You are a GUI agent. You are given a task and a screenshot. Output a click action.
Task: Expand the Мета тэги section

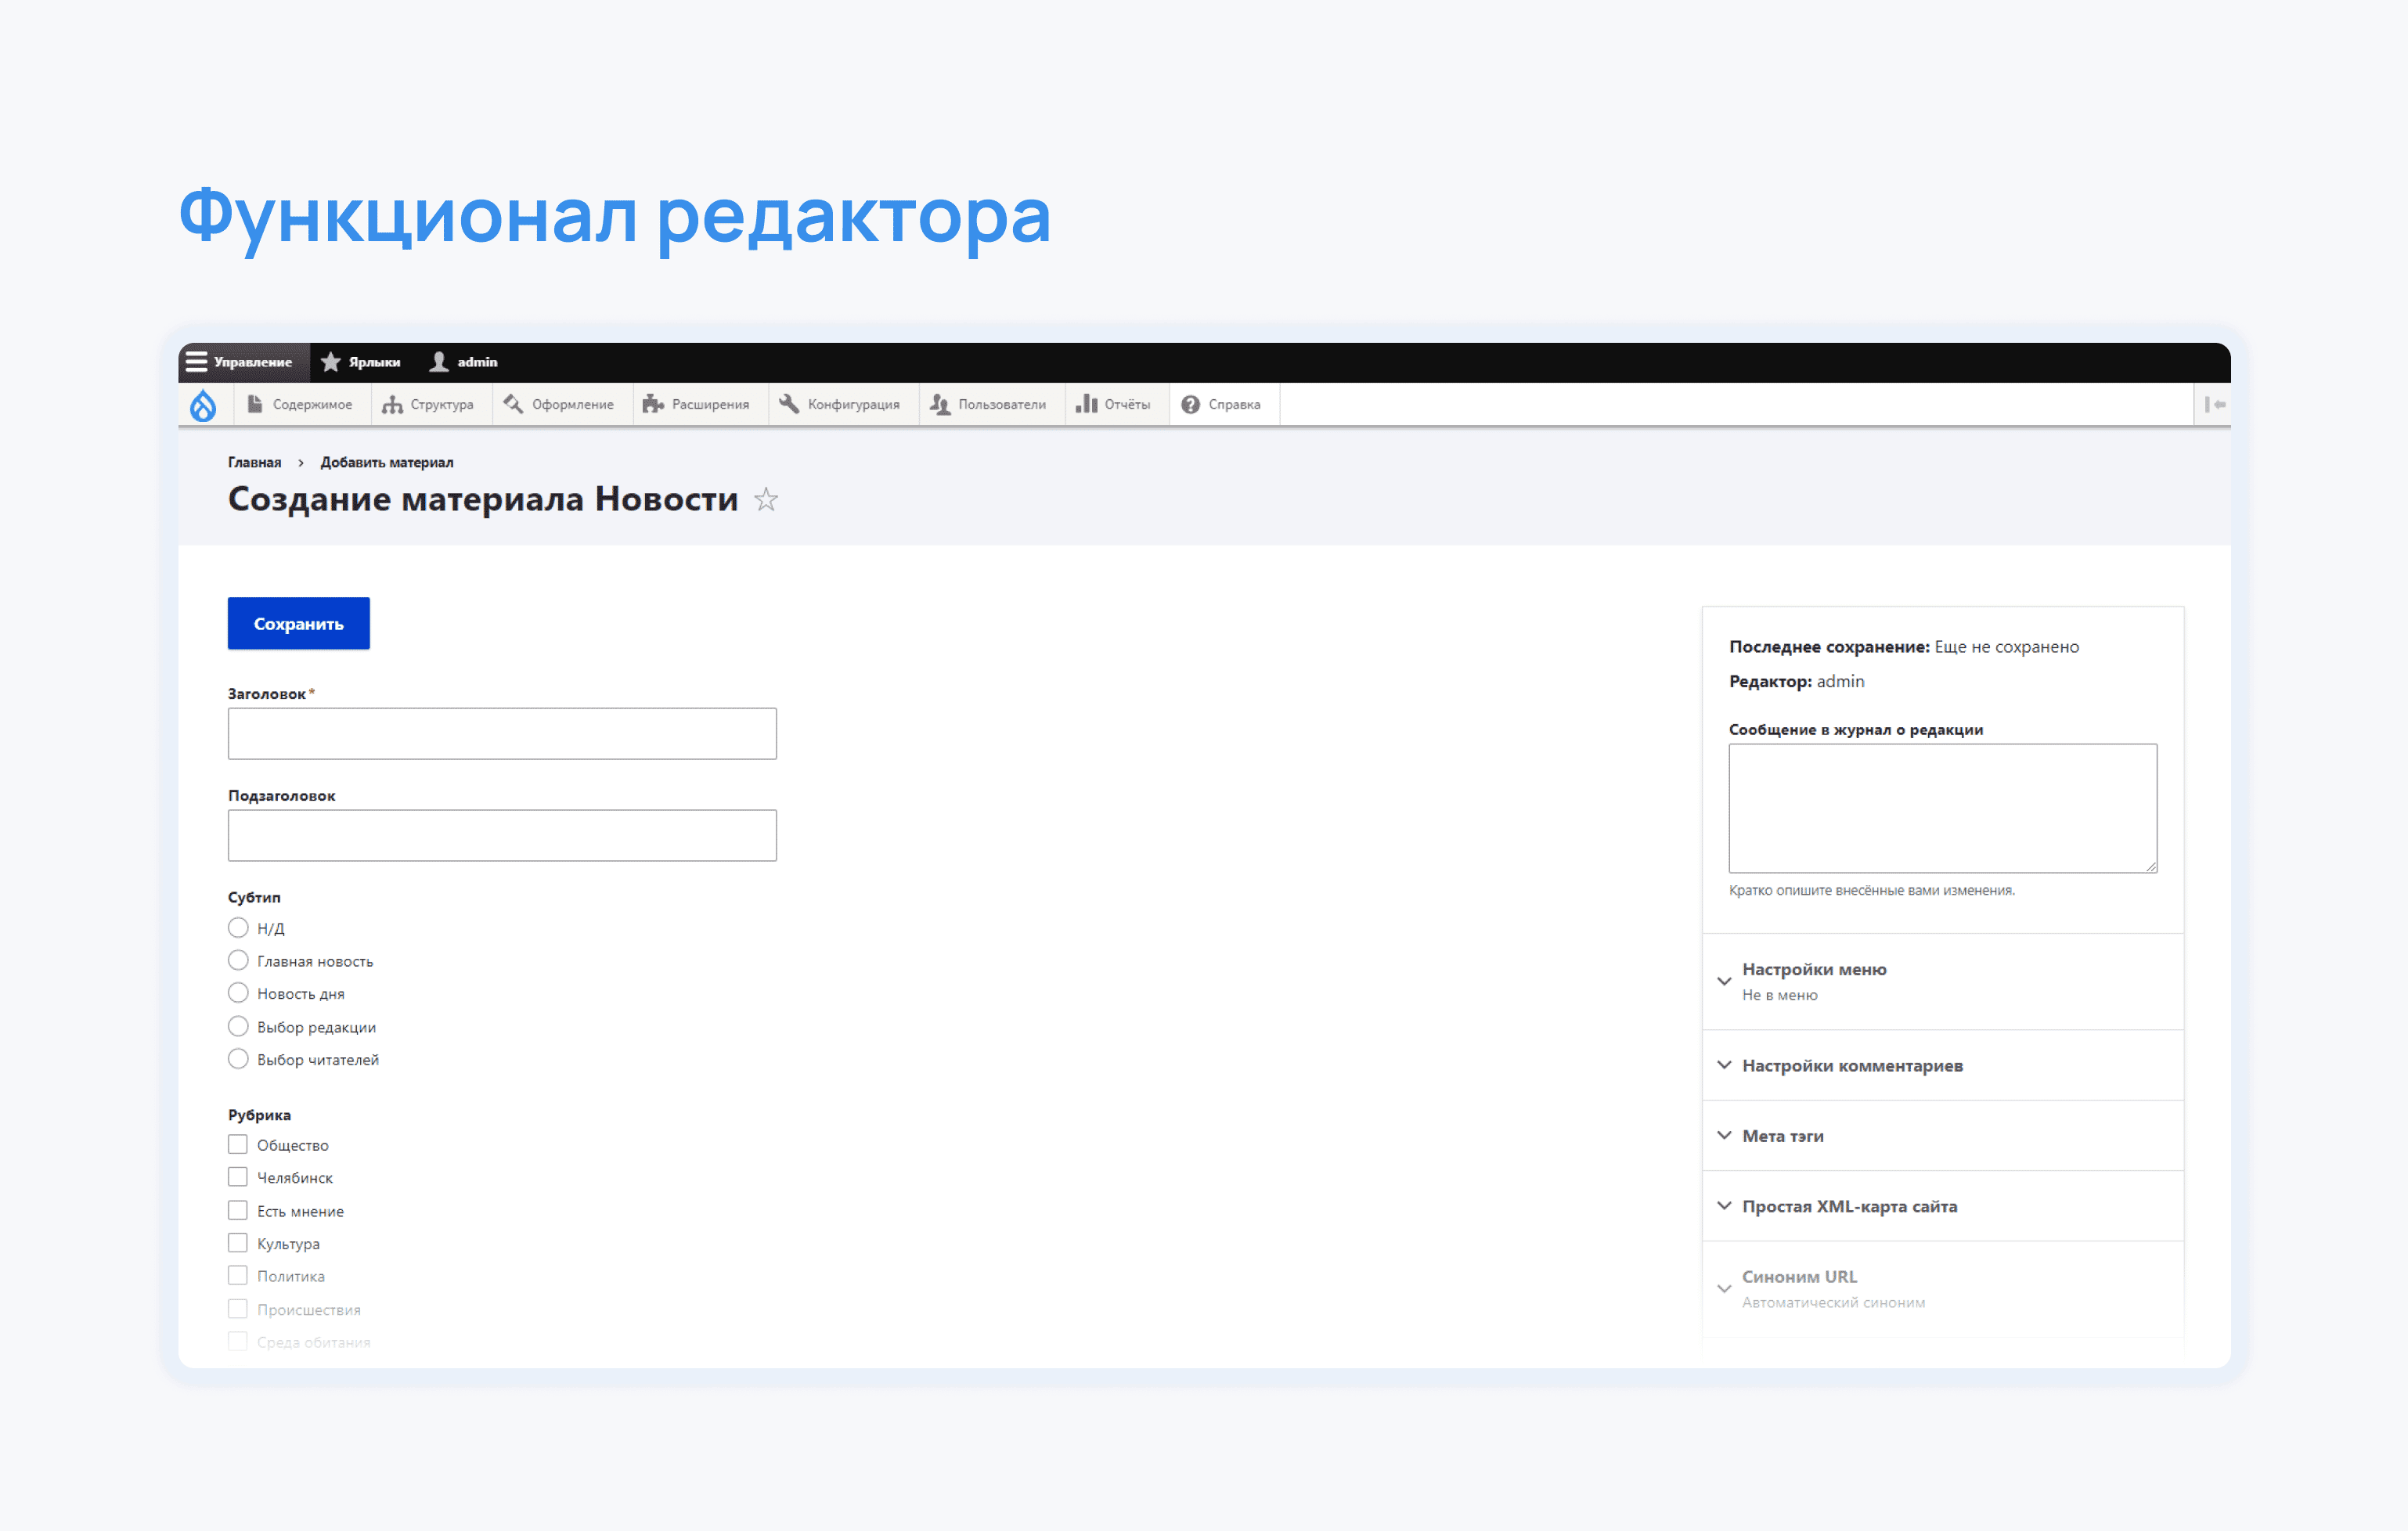[1782, 1136]
